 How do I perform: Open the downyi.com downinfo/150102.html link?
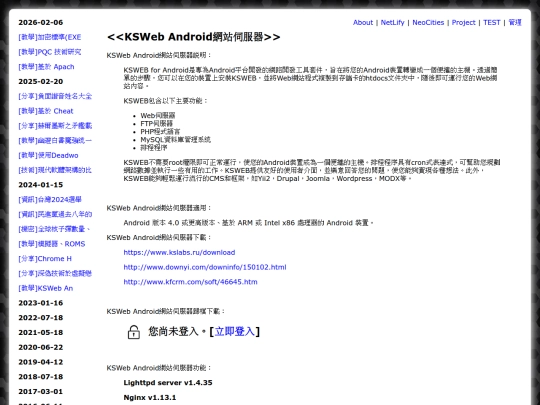[205, 267]
